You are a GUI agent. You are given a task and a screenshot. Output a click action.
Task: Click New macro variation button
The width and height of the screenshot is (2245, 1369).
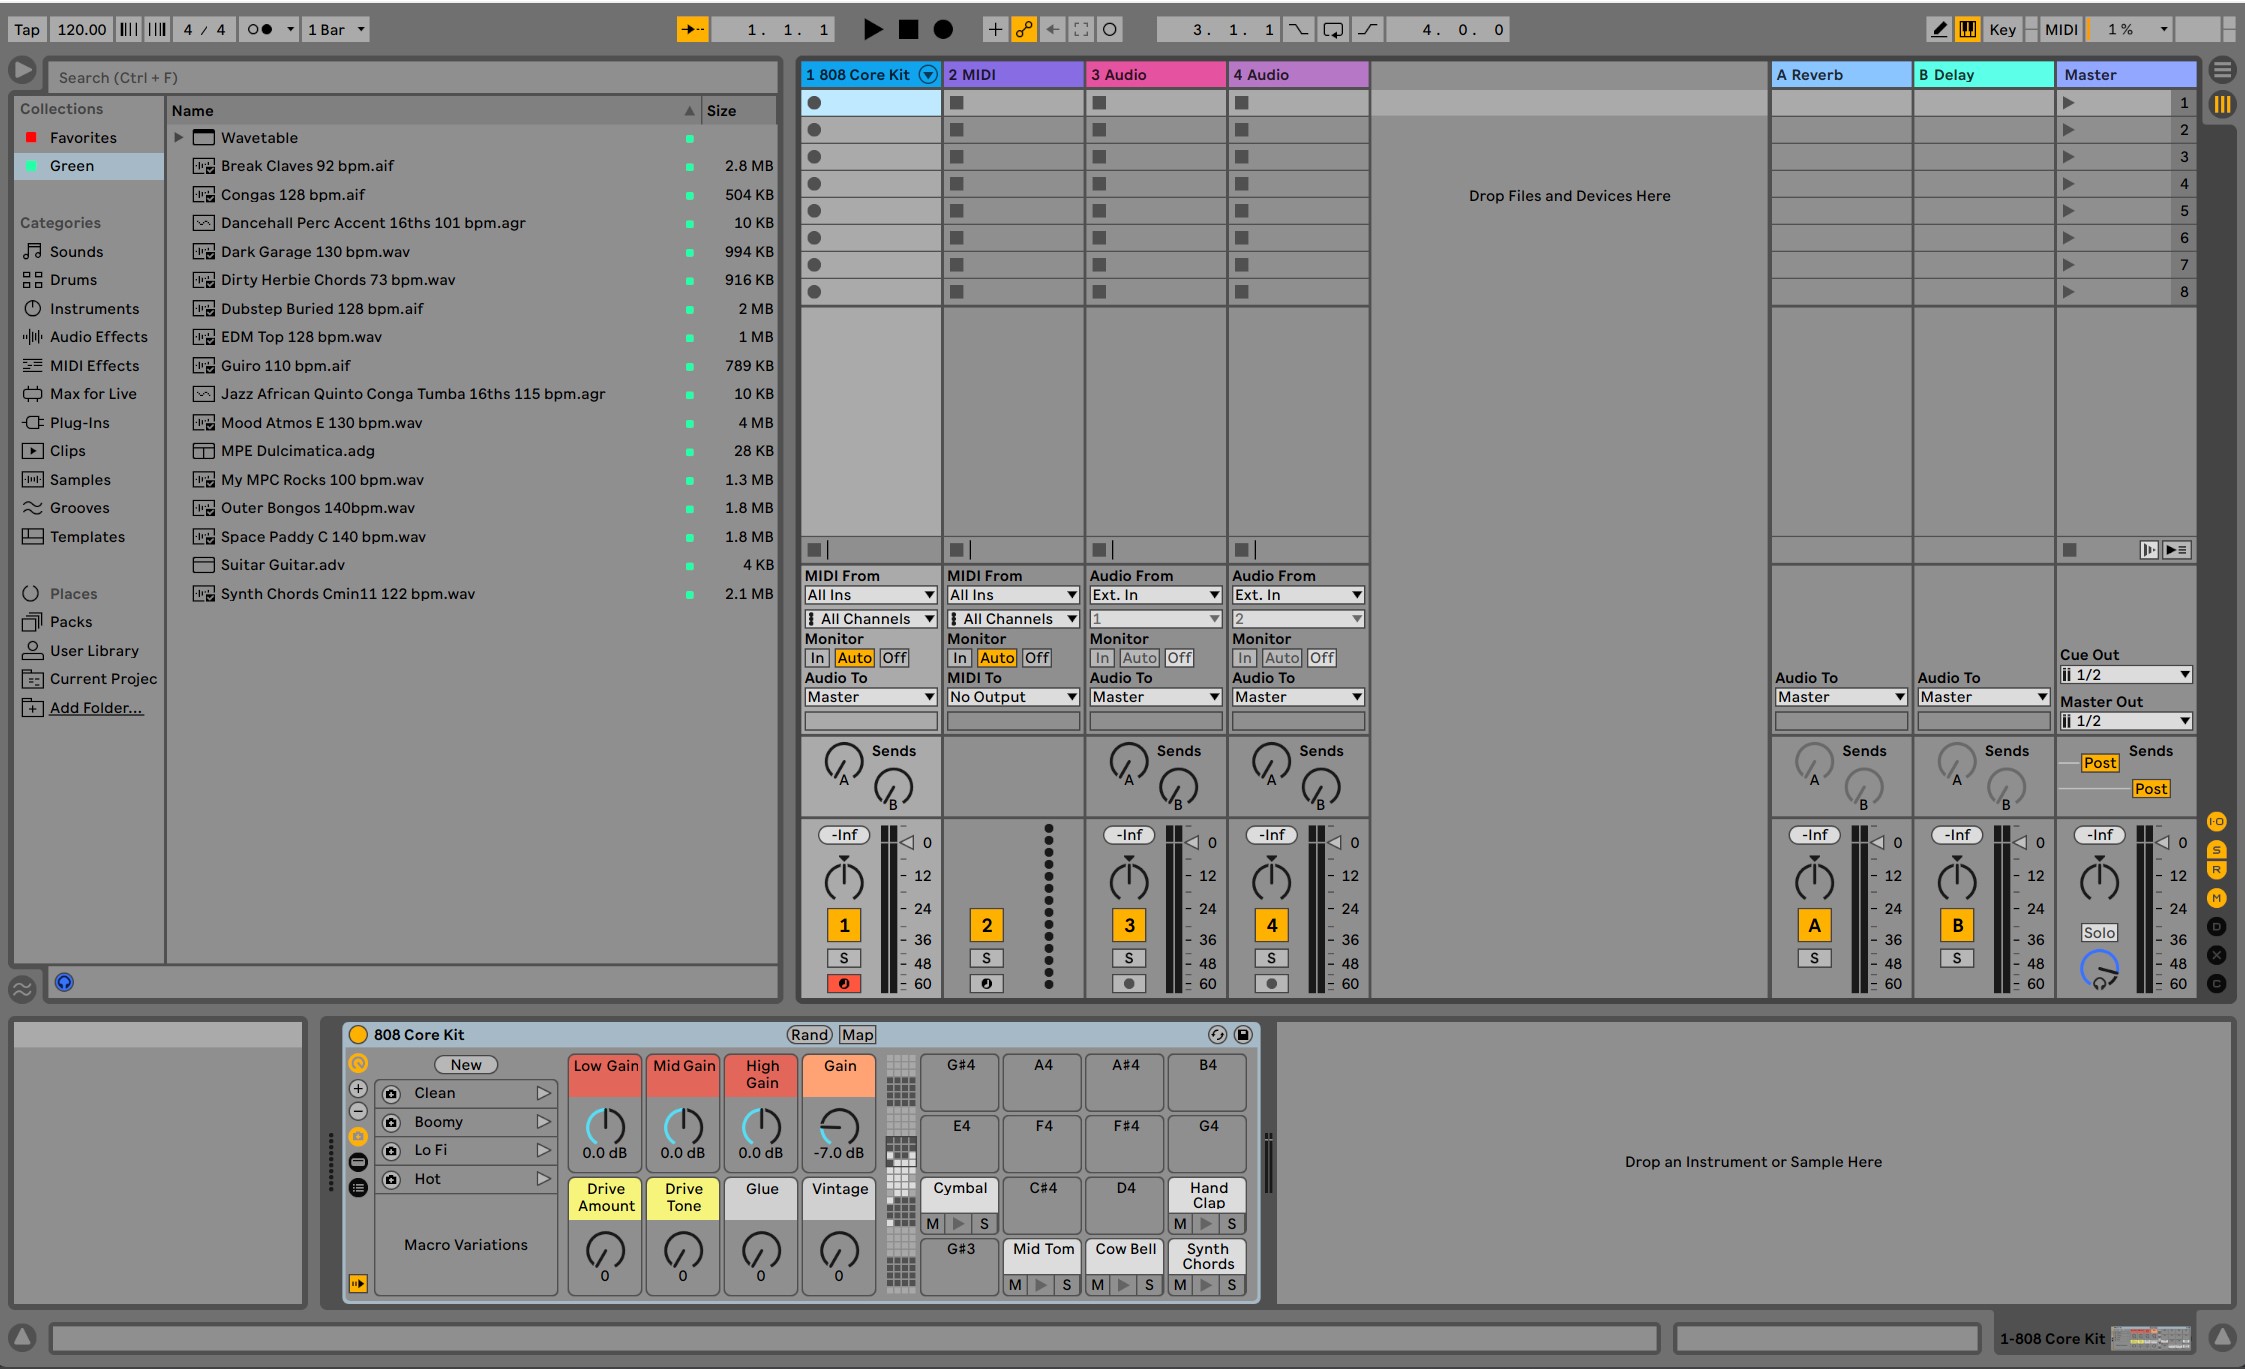click(x=466, y=1065)
